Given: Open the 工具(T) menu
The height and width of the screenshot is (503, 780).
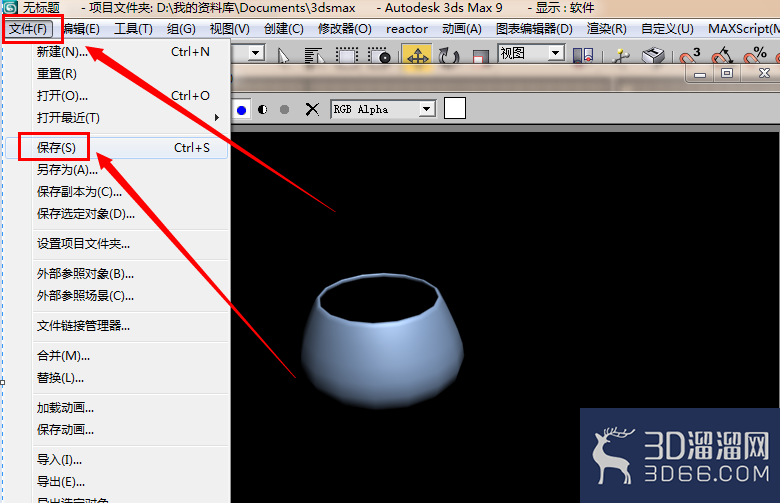Looking at the screenshot, I should point(133,29).
